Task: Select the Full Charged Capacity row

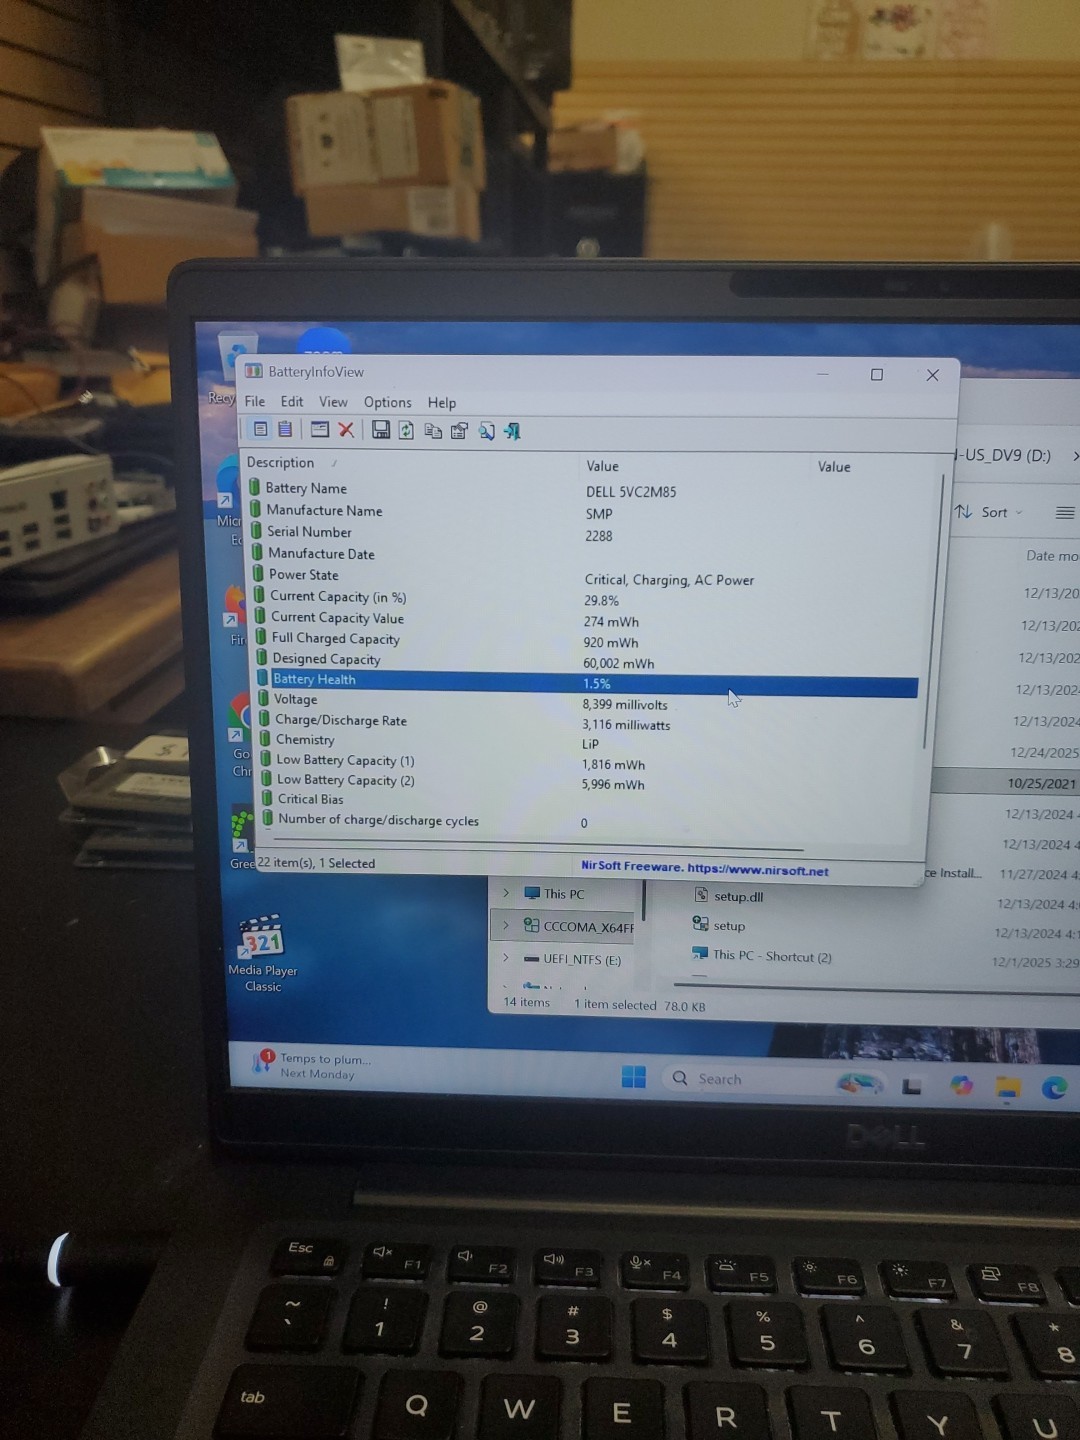Action: point(591,640)
